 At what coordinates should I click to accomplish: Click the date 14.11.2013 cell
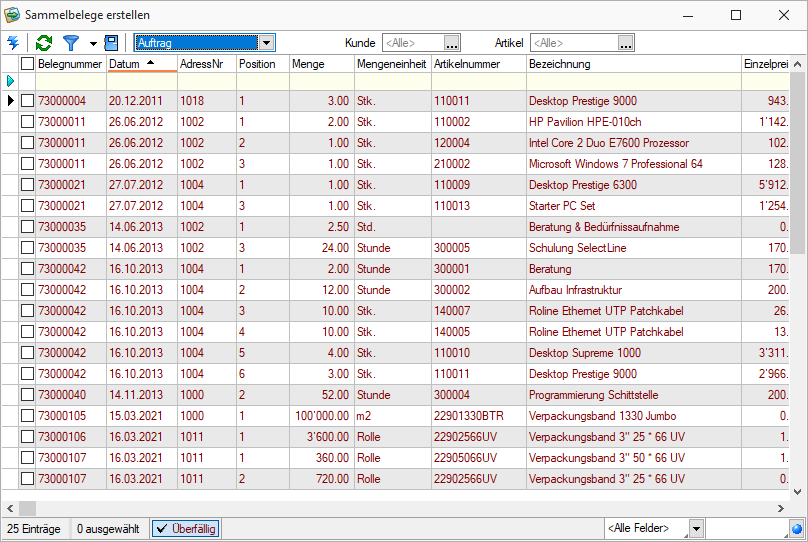142,395
